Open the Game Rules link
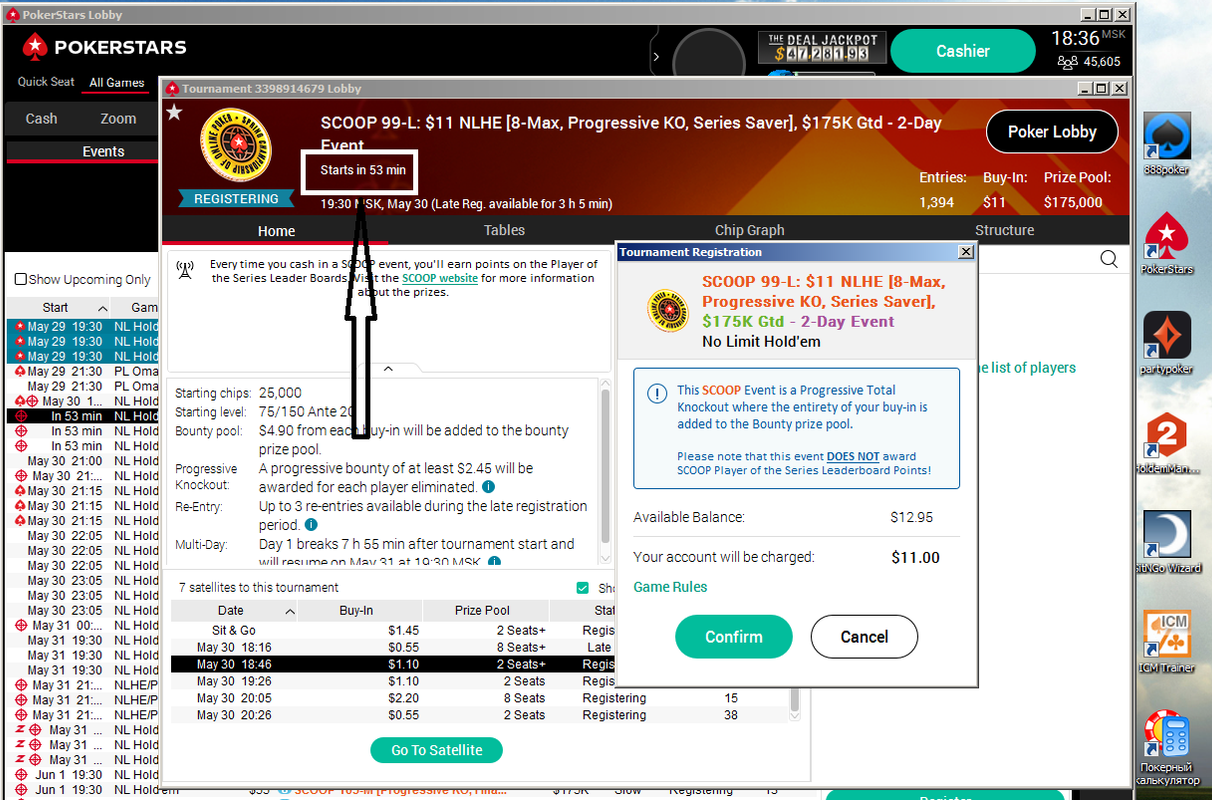The image size is (1212, 800). click(x=670, y=587)
